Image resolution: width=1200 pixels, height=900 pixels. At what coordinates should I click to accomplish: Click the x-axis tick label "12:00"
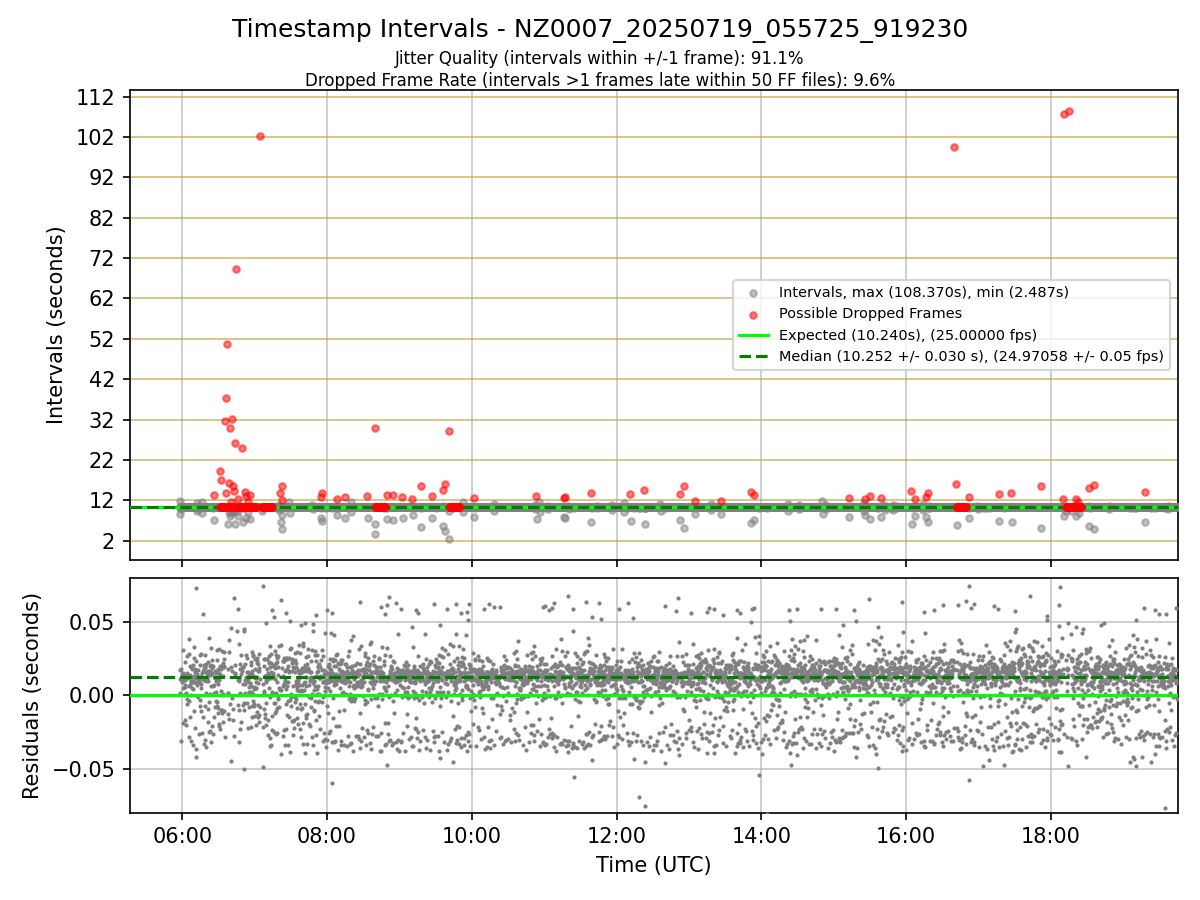[x=616, y=836]
